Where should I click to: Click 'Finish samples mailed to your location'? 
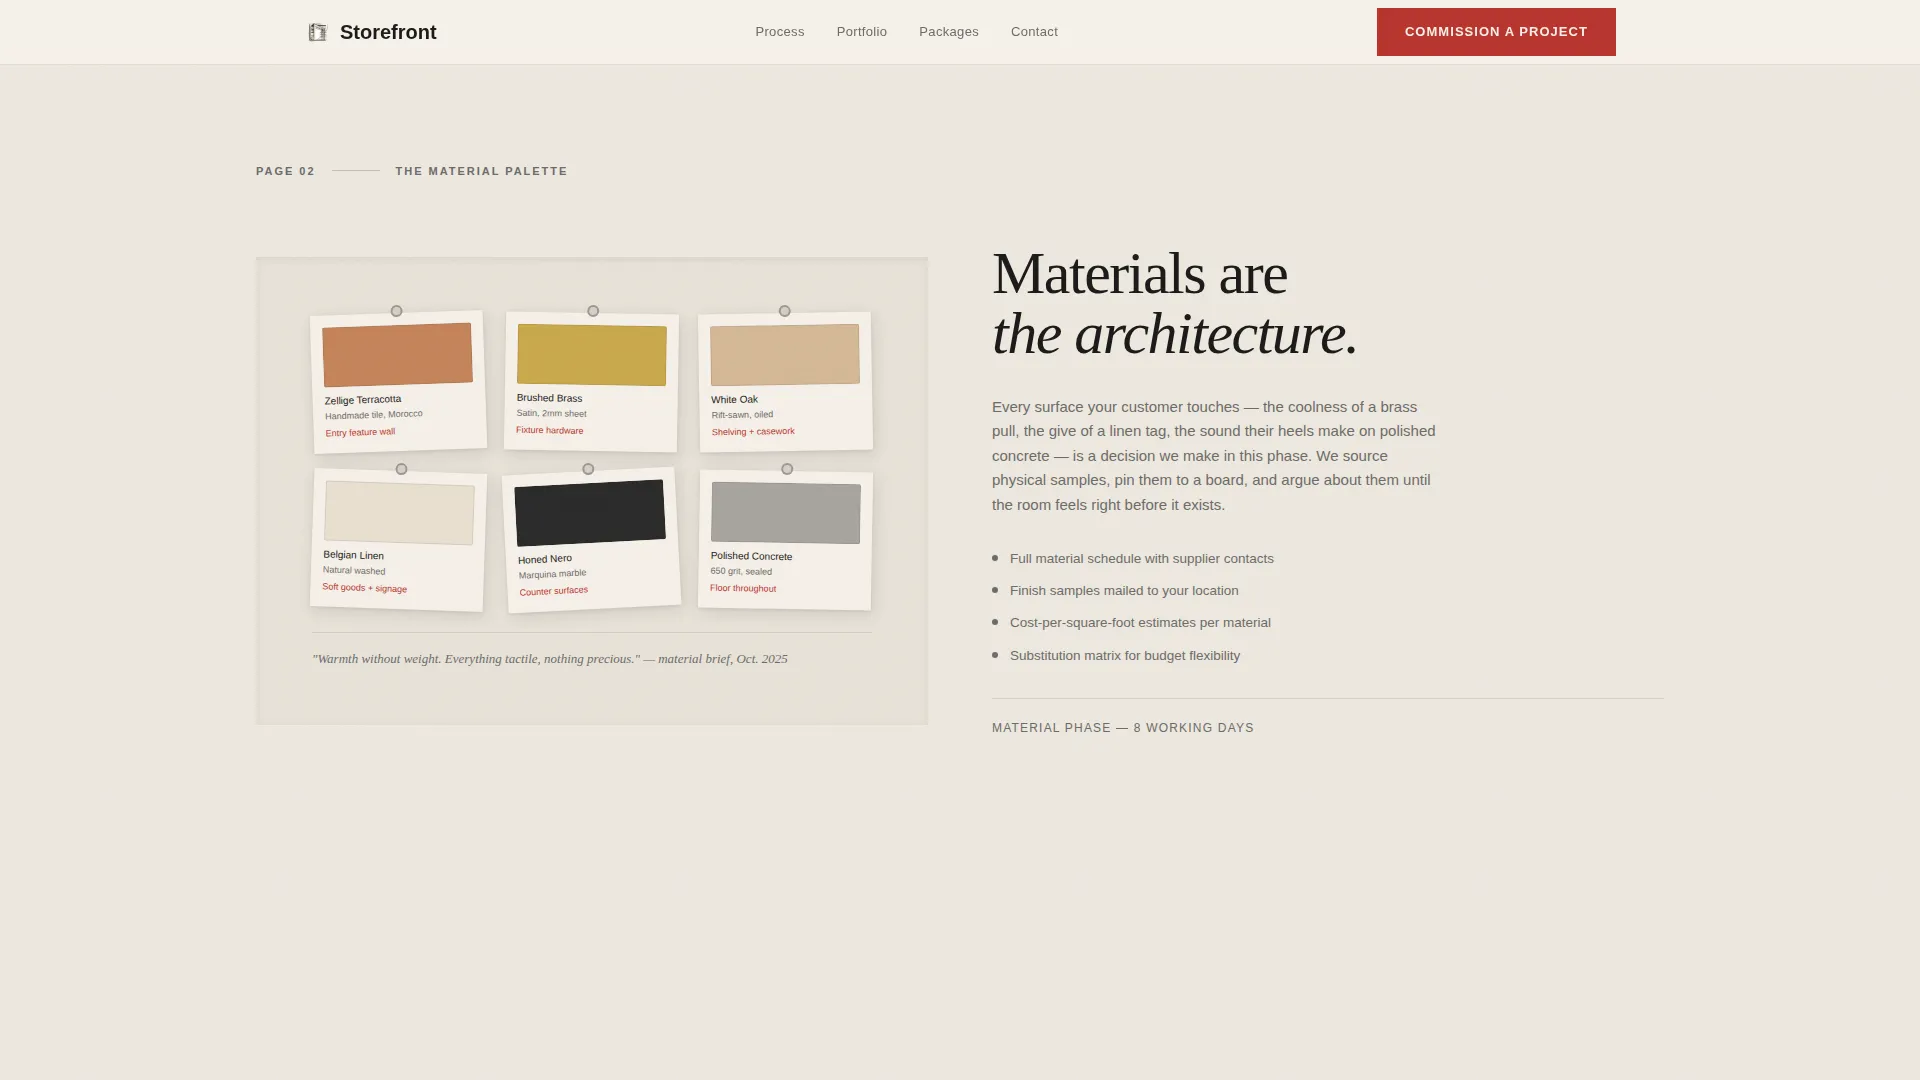(x=1124, y=591)
